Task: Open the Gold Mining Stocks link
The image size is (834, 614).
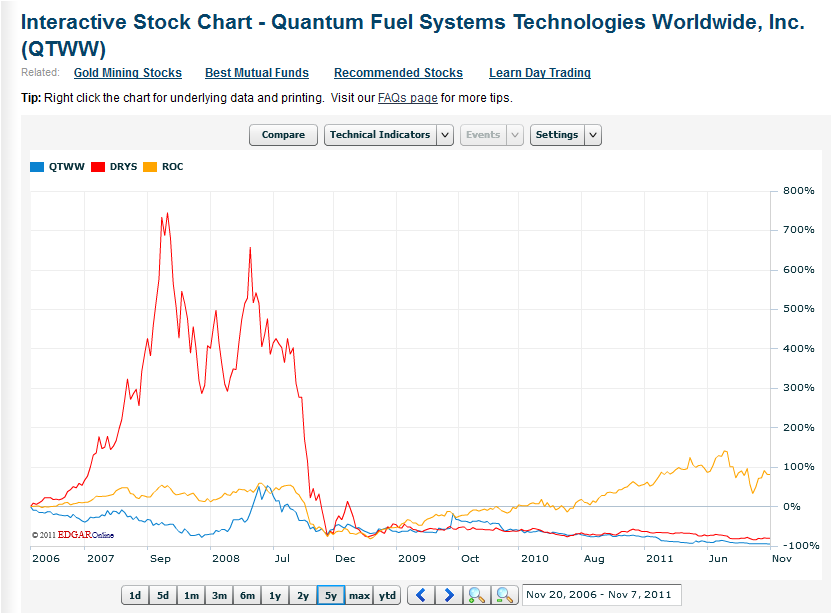Action: pos(128,73)
